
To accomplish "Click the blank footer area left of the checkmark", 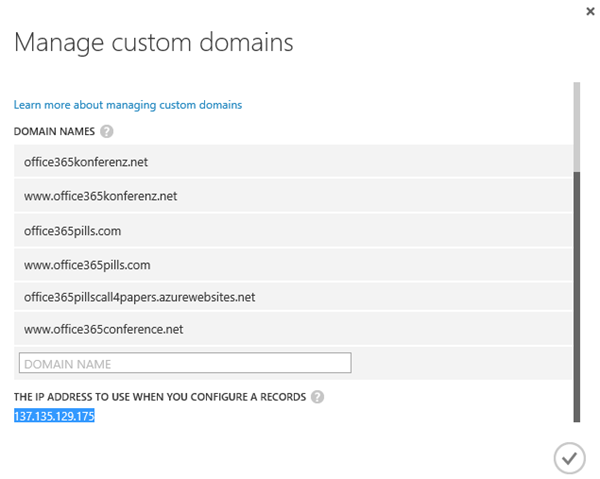I will 300,458.
